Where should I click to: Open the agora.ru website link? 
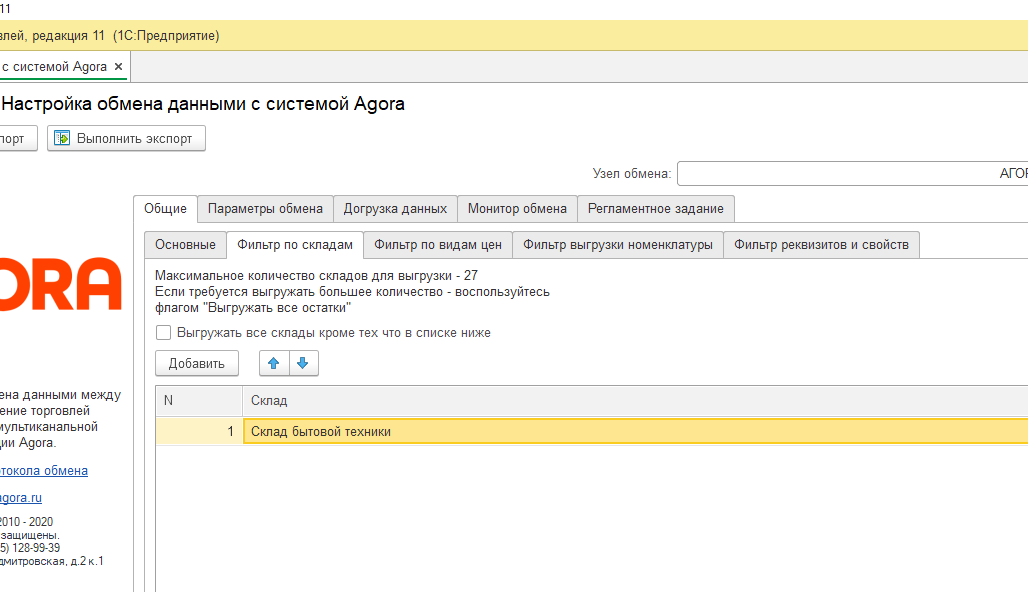[20, 498]
